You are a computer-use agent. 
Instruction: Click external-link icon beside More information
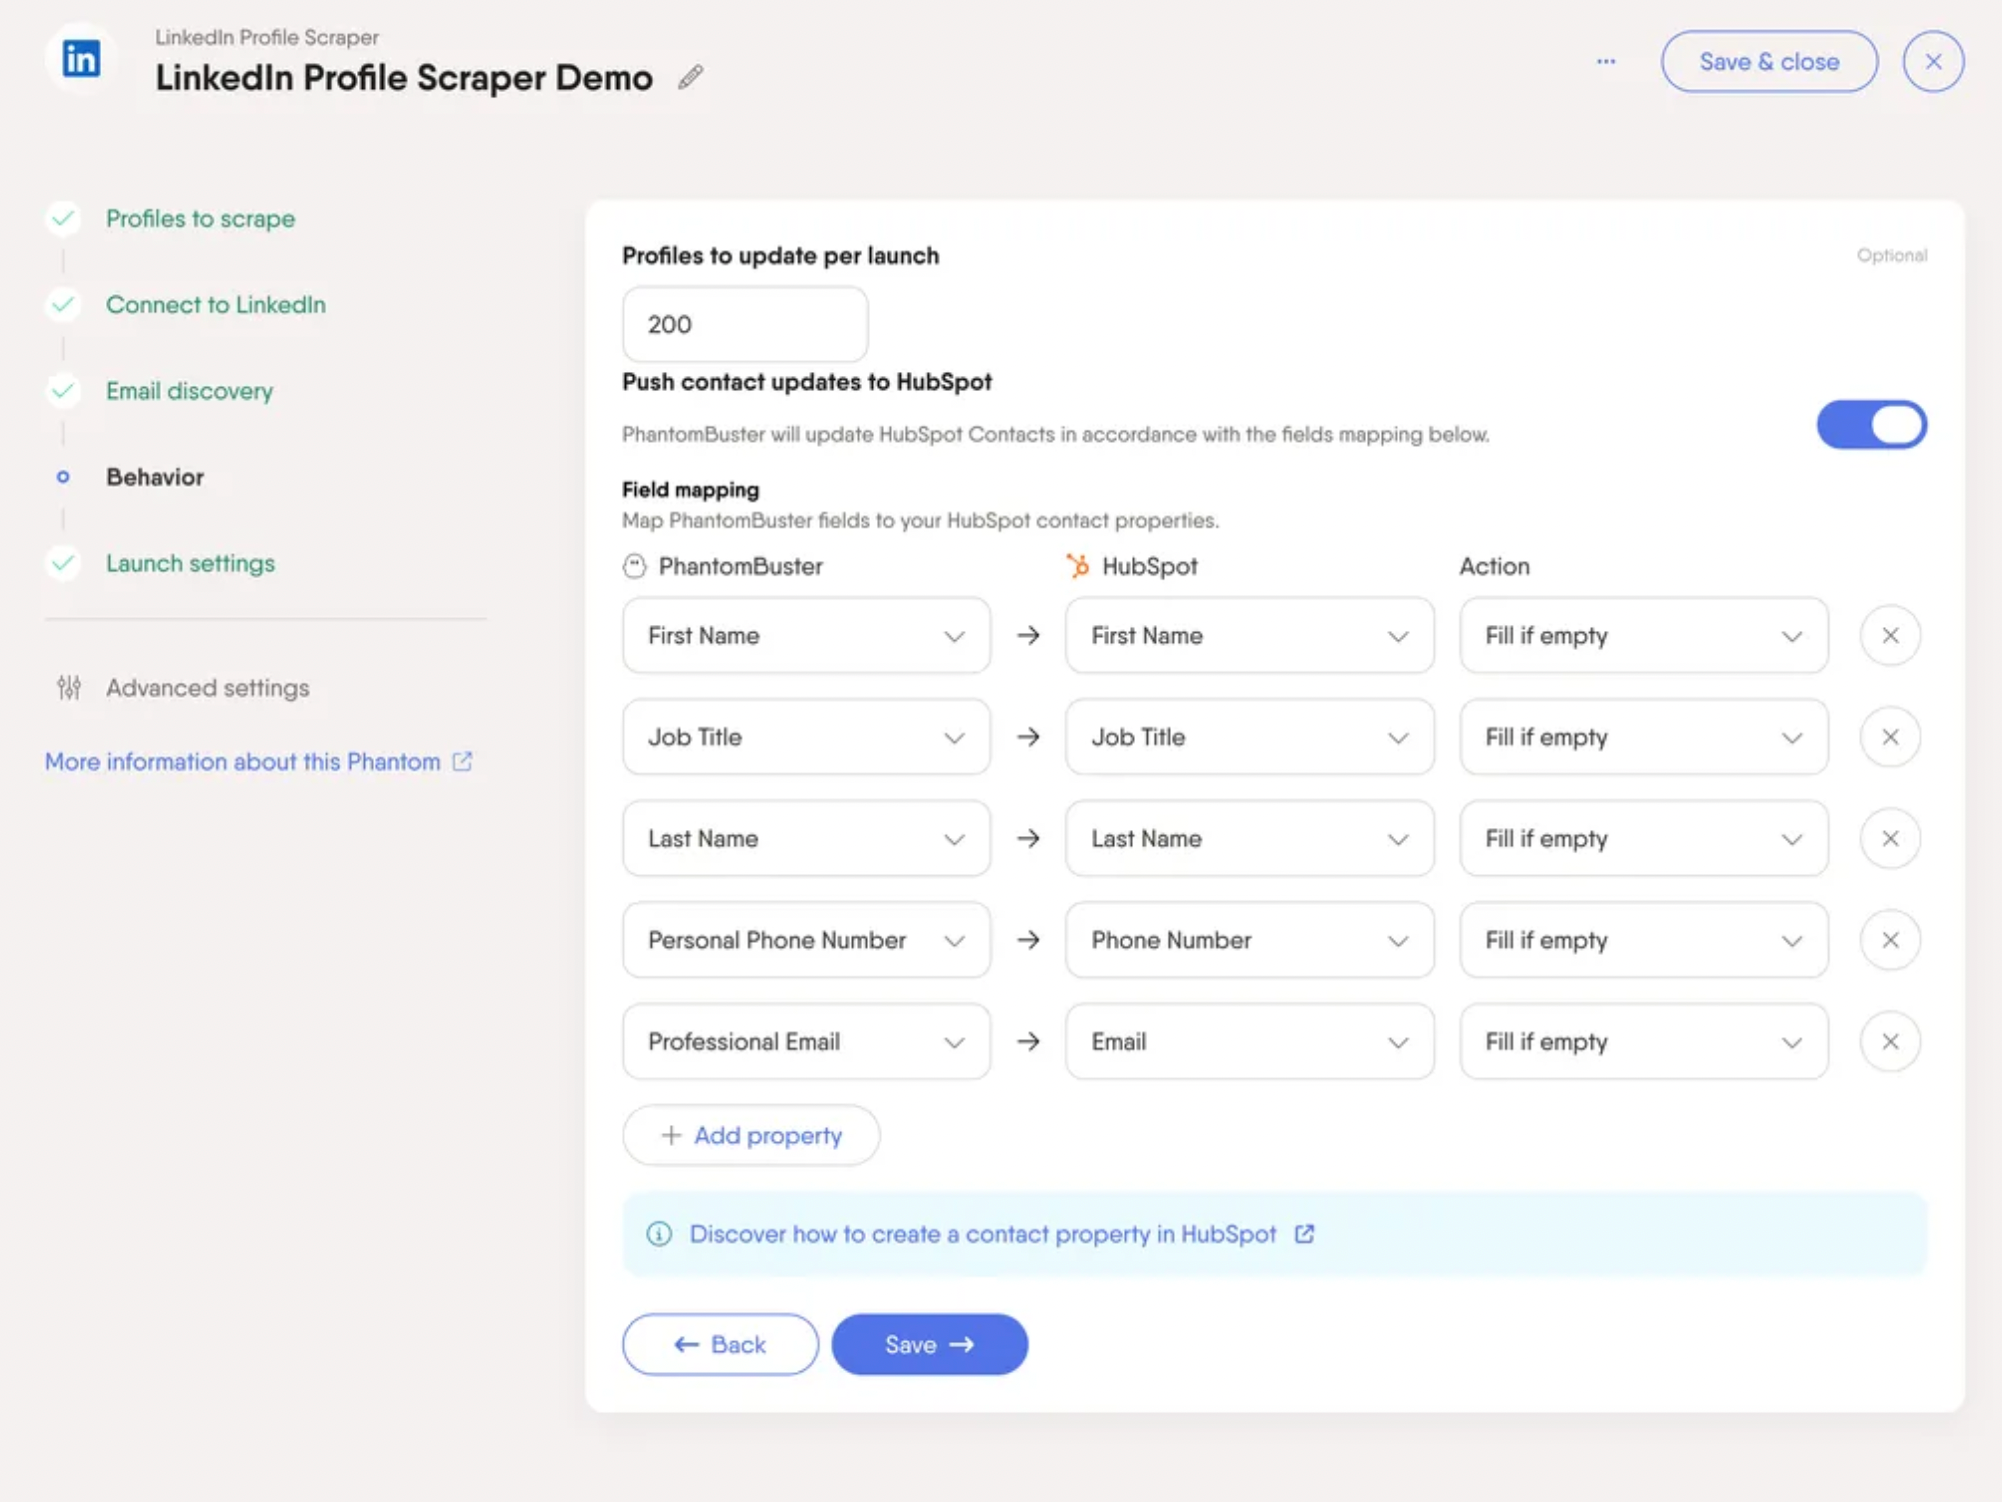coord(462,761)
